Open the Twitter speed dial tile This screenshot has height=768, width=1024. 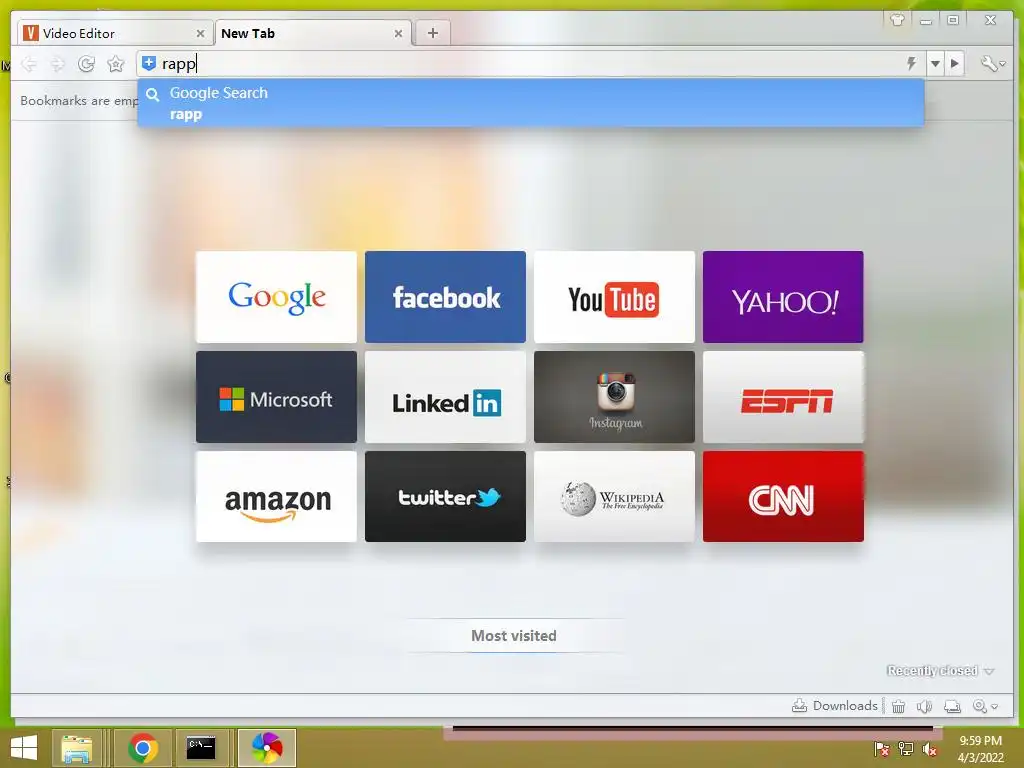[445, 496]
